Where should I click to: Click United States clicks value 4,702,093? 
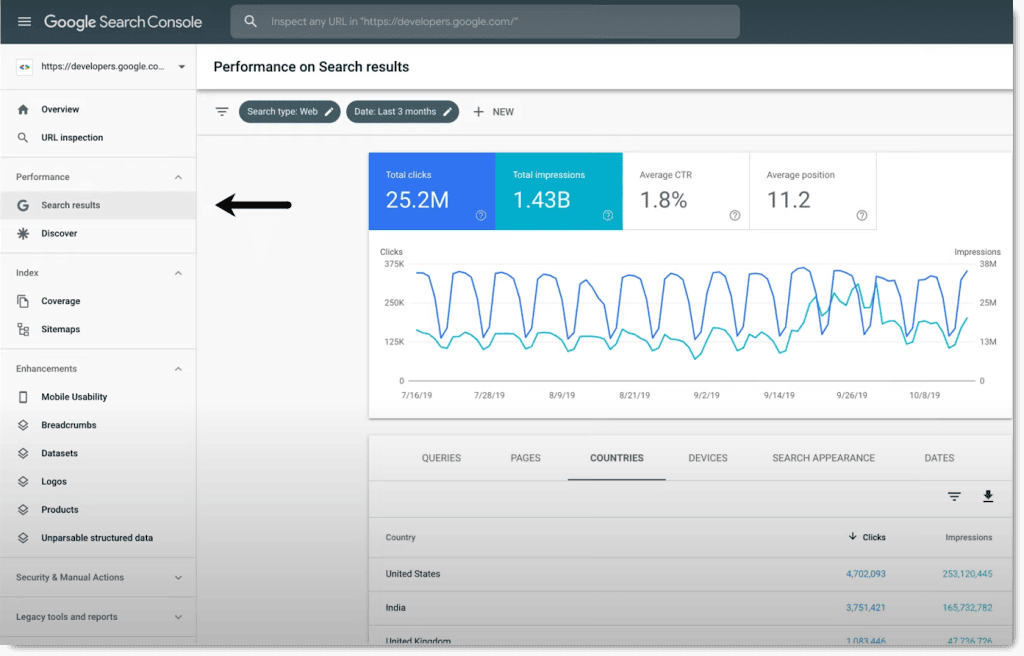click(865, 574)
